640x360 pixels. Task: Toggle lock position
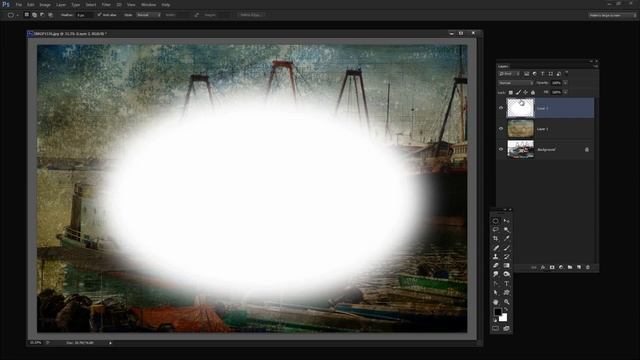(525, 93)
